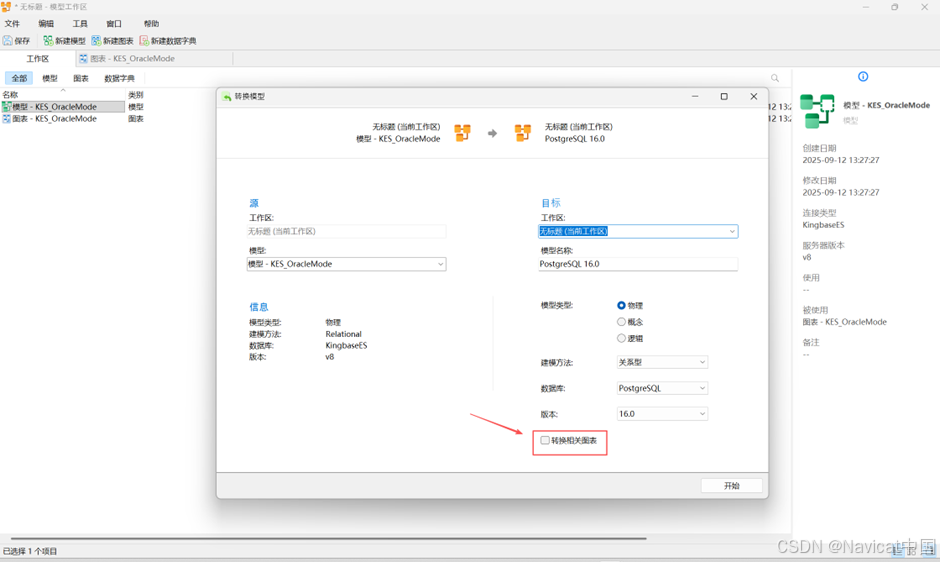Select the 数据字典 filter tab
This screenshot has height=562, width=940.
click(x=119, y=78)
